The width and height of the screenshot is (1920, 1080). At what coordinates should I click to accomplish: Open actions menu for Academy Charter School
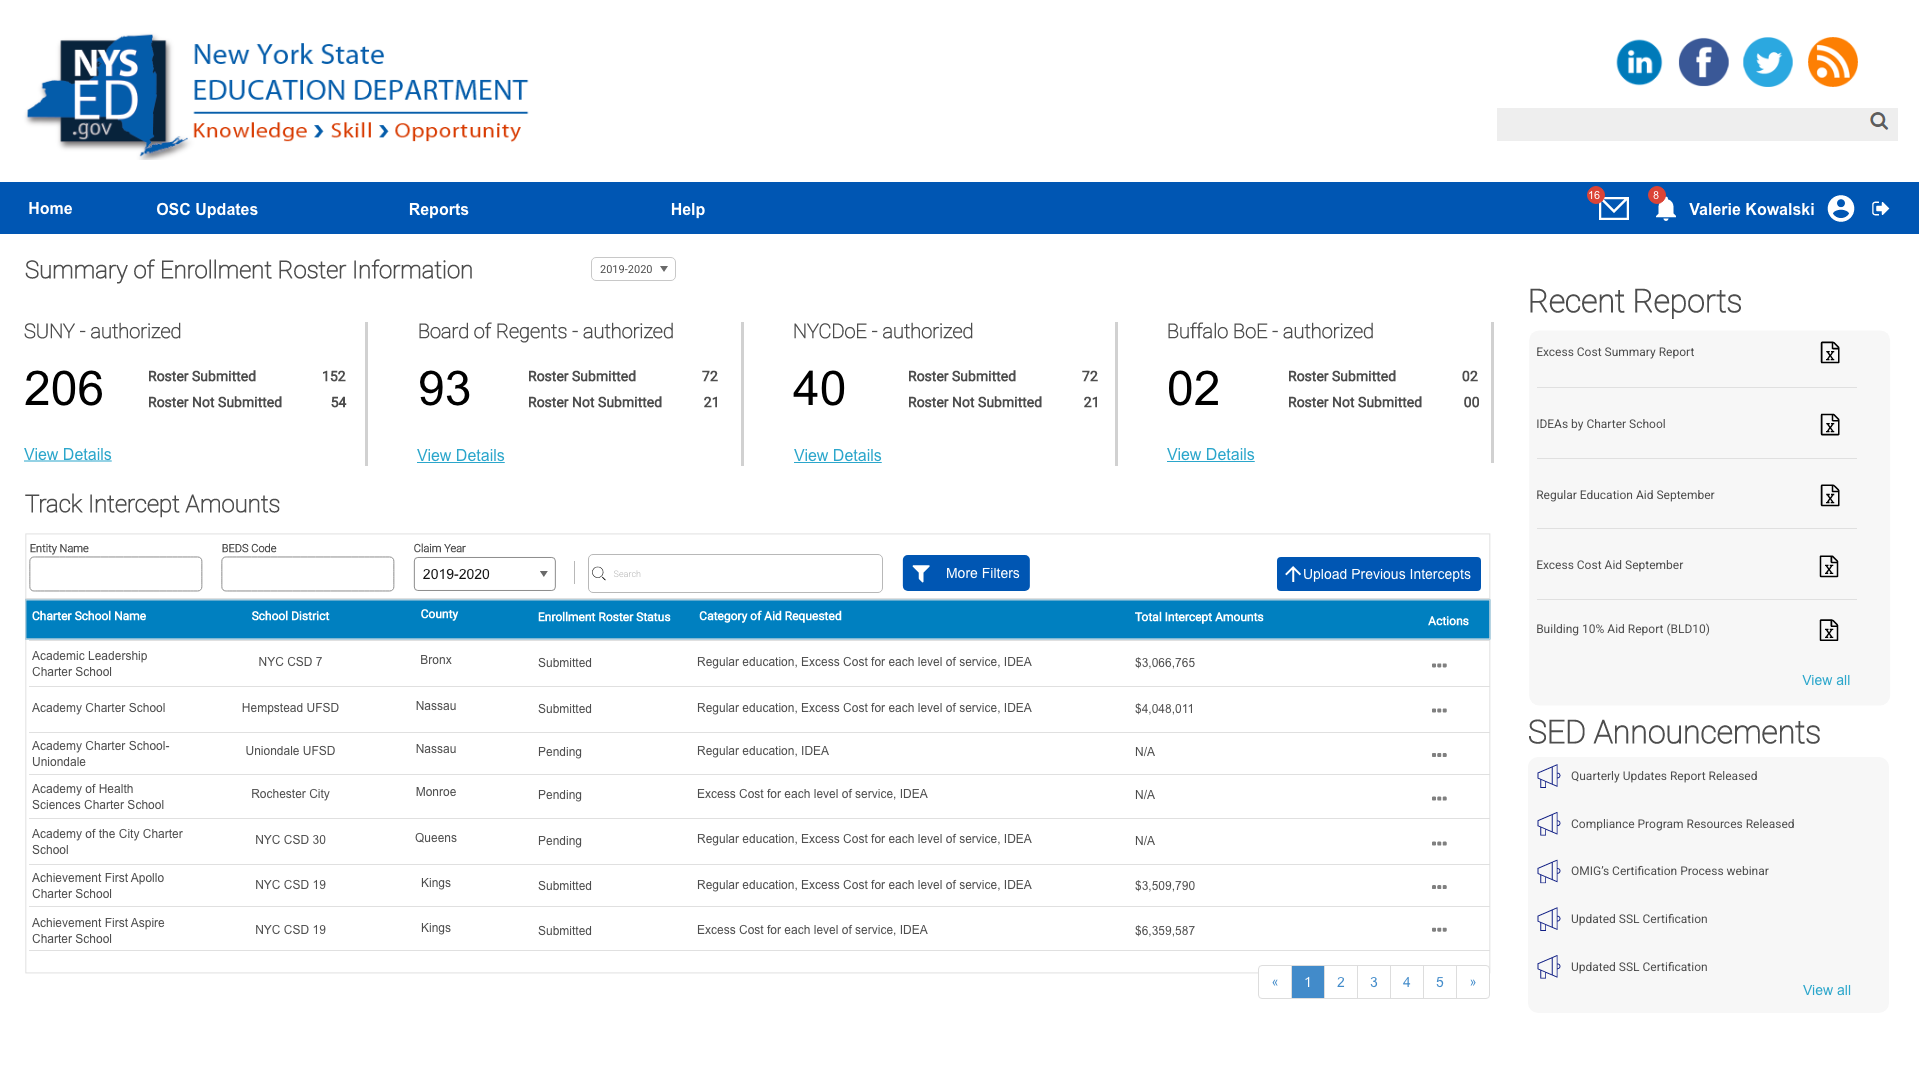click(x=1439, y=711)
